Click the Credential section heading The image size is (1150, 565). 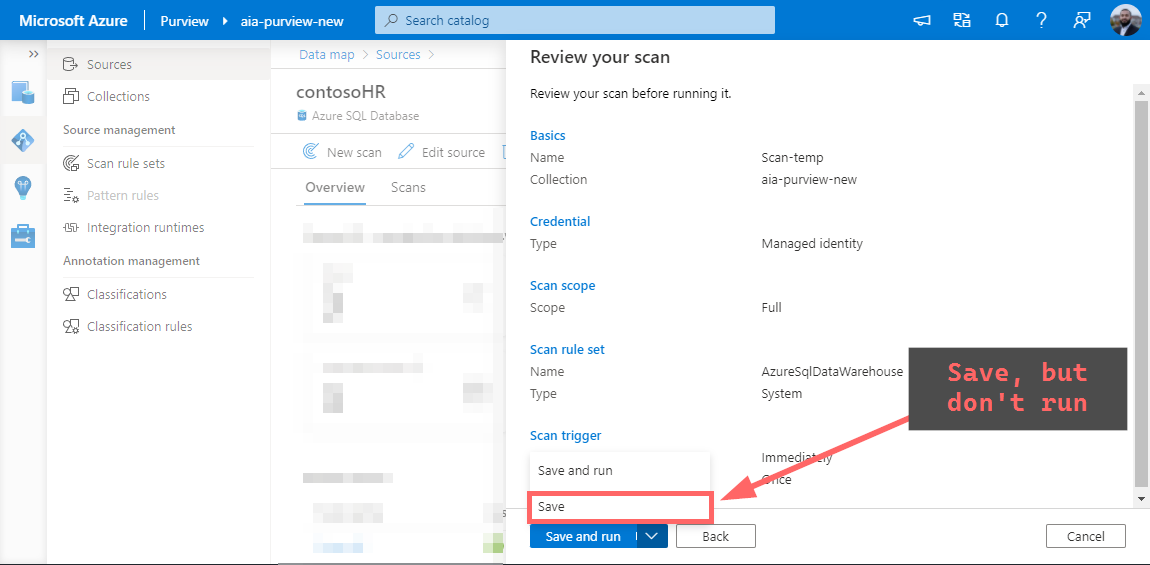pos(560,222)
